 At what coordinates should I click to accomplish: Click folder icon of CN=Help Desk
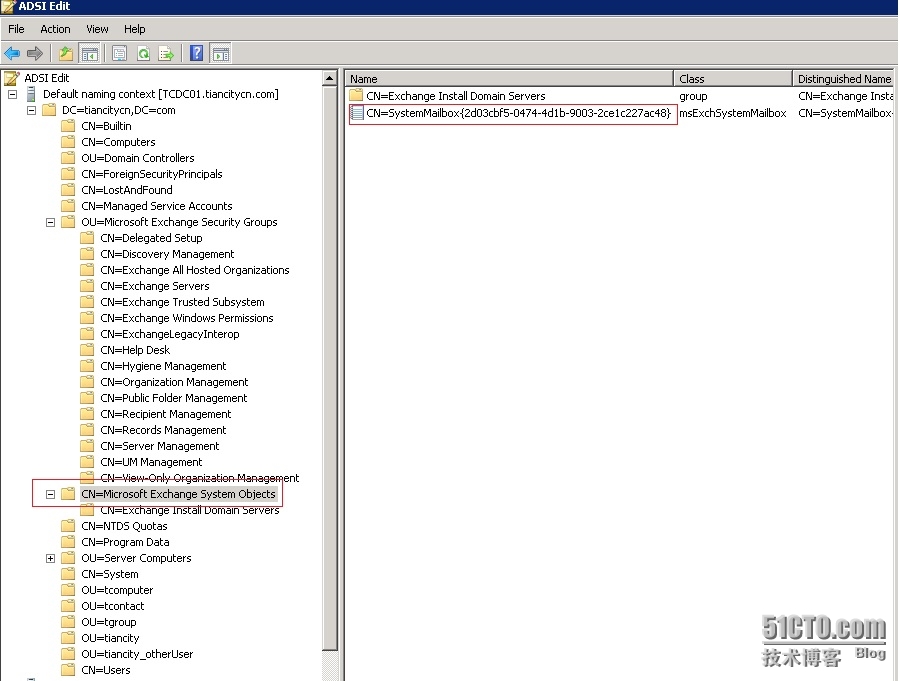coord(87,350)
